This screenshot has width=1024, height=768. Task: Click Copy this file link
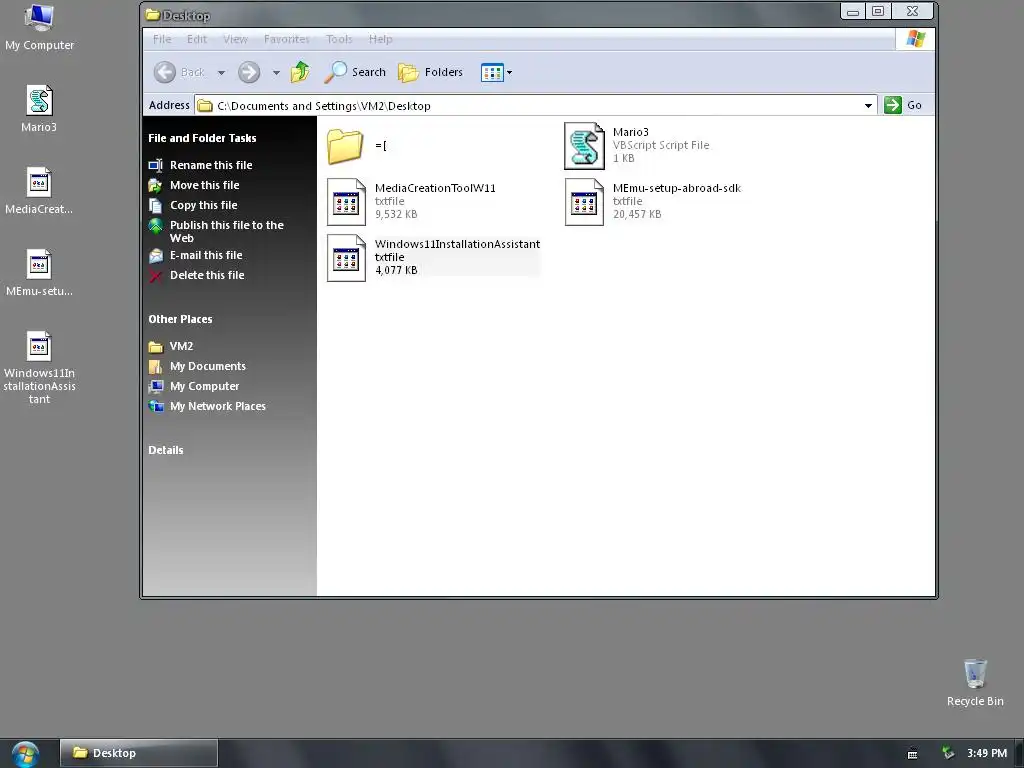tap(204, 205)
